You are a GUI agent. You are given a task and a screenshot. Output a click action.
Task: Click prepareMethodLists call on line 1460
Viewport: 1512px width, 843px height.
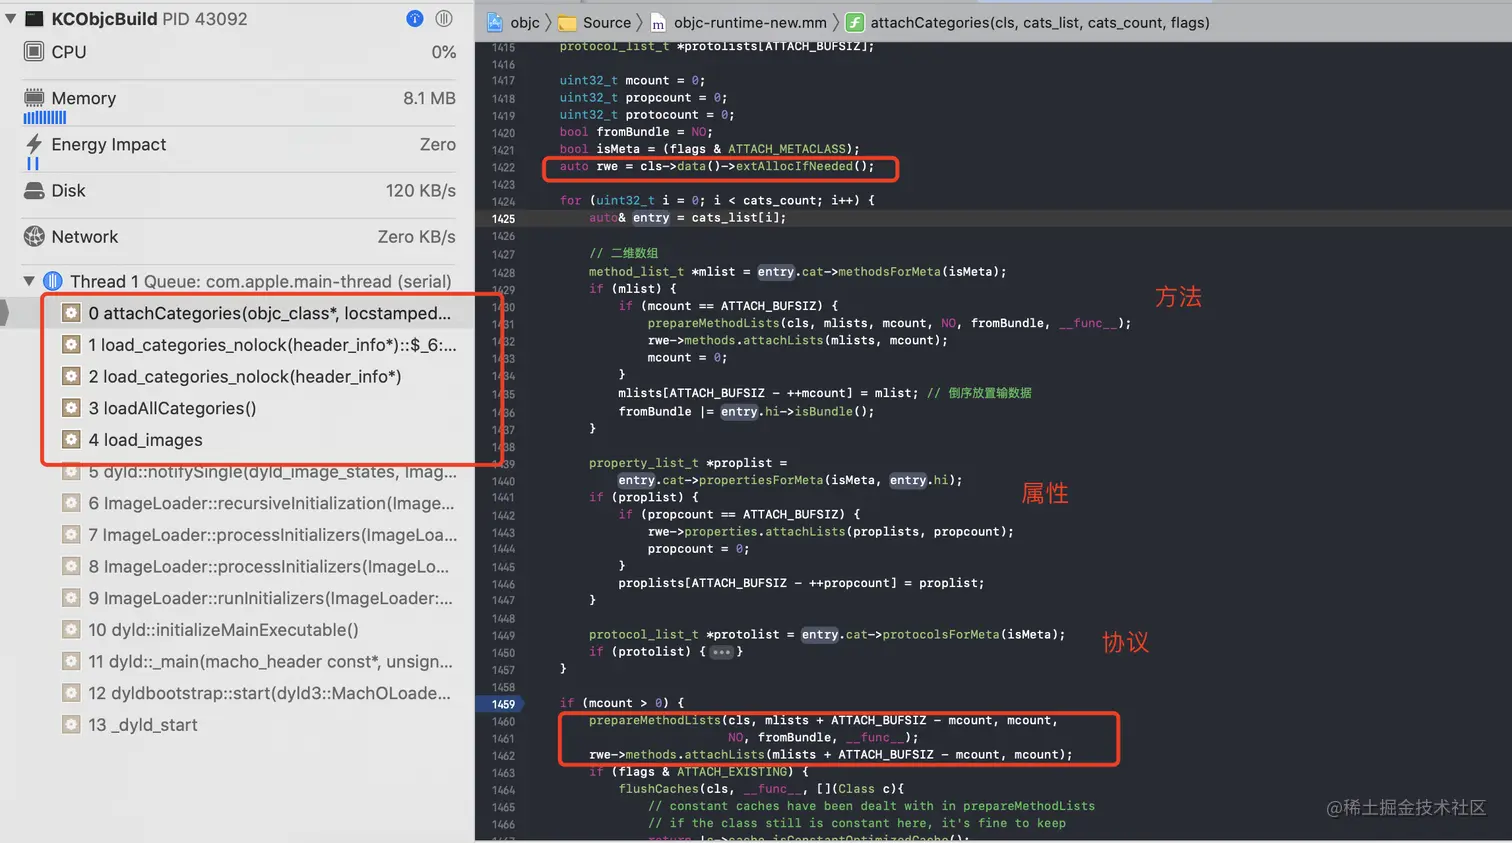tap(654, 720)
